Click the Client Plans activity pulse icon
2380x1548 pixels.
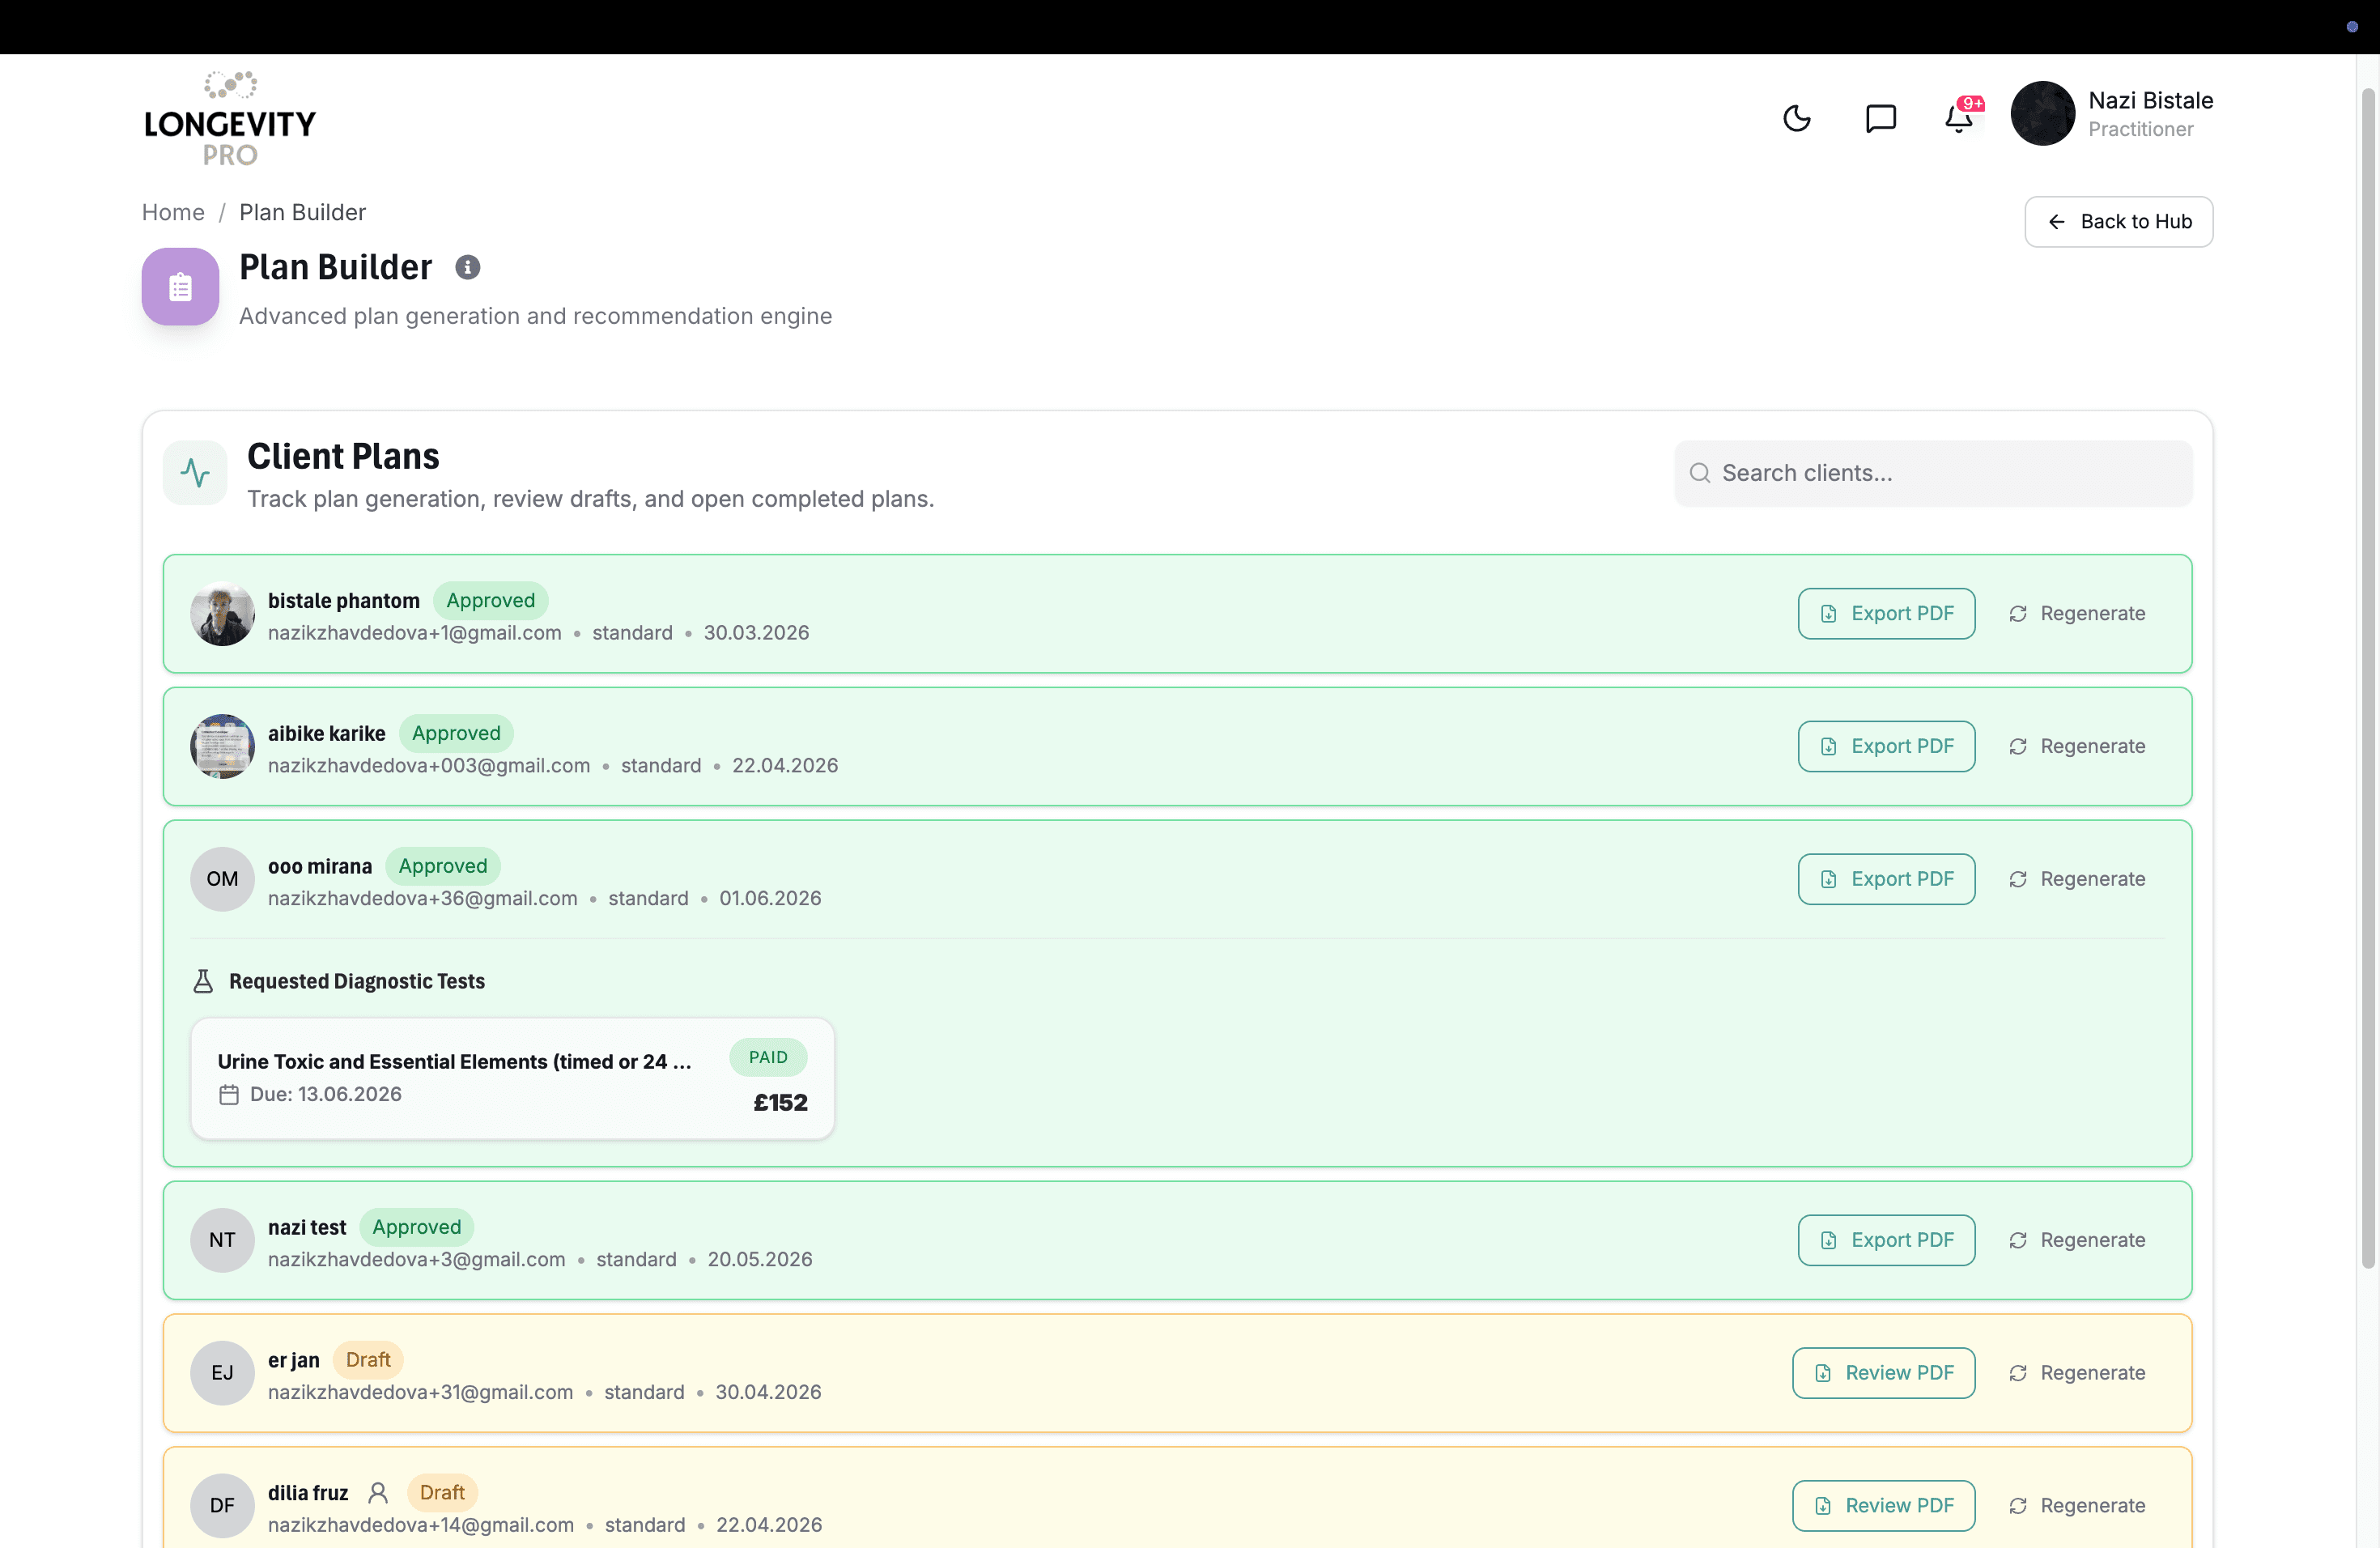(195, 472)
